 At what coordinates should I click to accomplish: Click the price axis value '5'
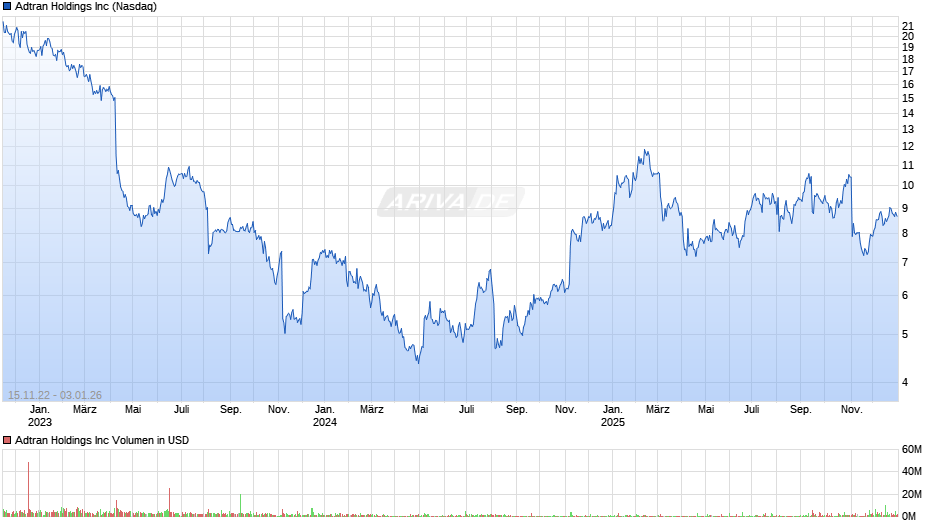[905, 334]
